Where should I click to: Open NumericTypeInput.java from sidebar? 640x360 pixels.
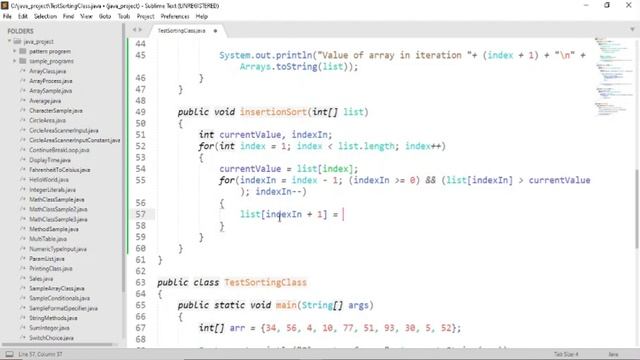[58, 249]
